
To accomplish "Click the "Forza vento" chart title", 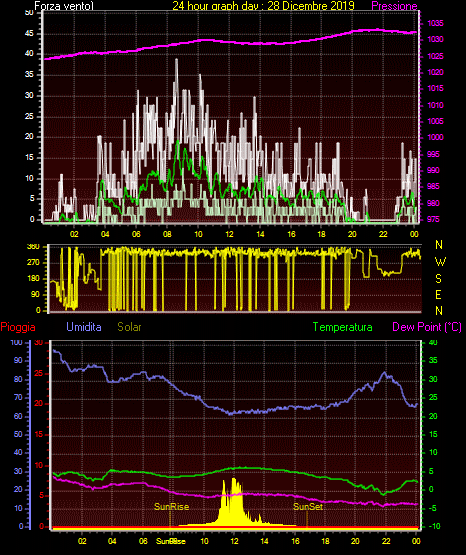I will point(64,6).
